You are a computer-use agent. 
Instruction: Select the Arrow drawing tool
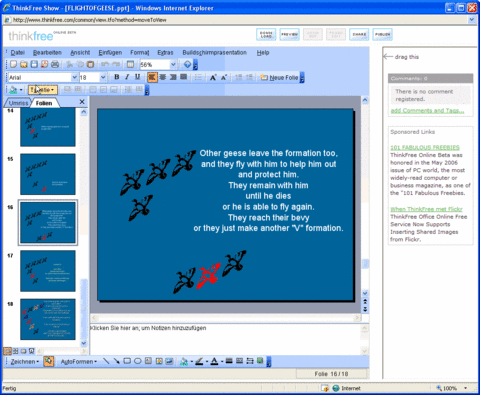pos(116,361)
